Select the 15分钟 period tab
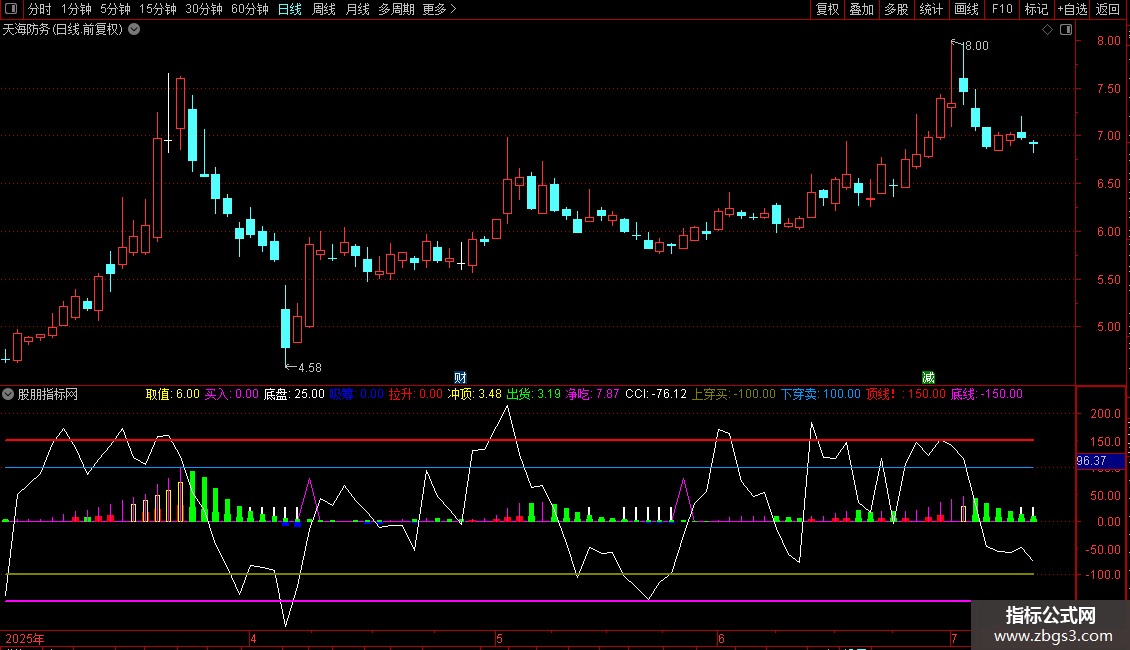 (158, 9)
